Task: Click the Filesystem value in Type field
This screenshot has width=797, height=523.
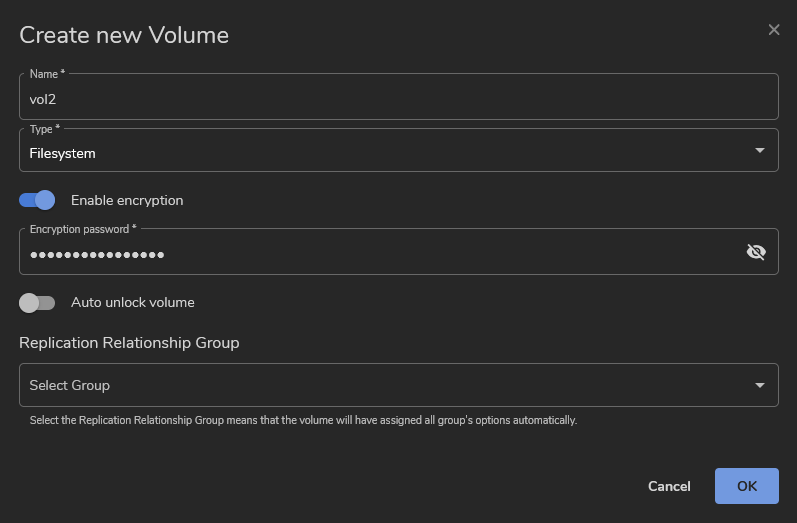Action: click(x=63, y=153)
